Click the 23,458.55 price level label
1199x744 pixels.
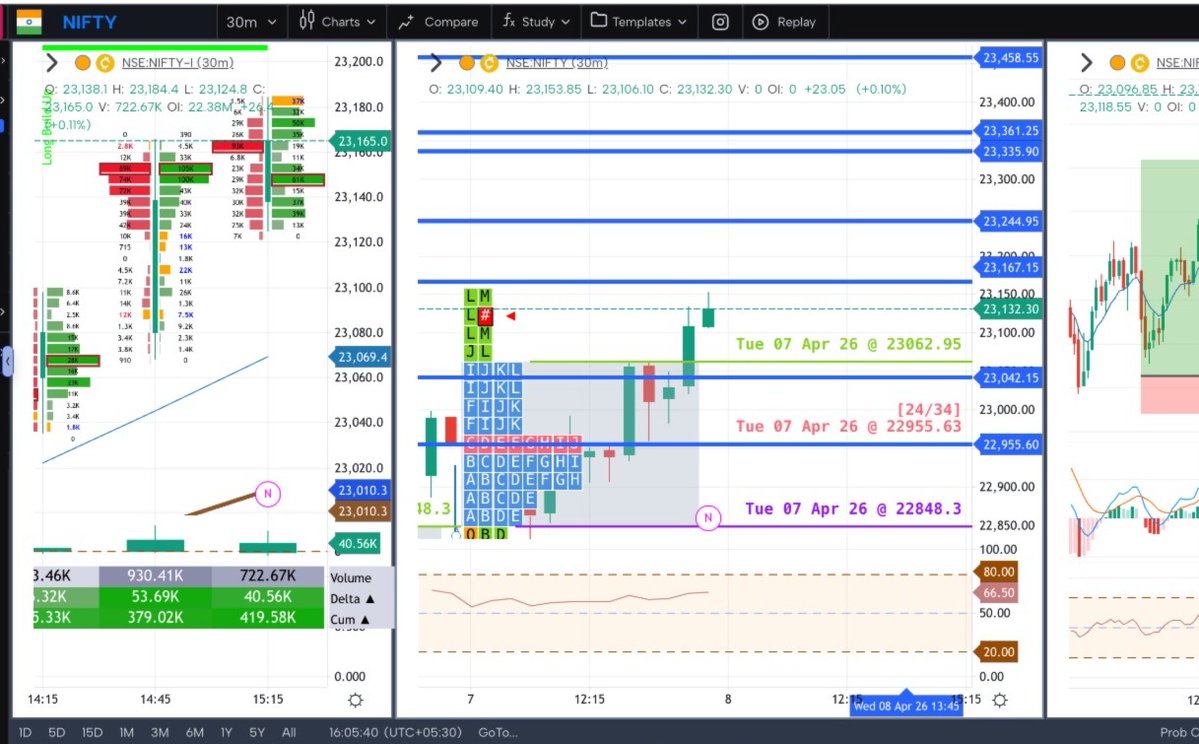(1009, 57)
